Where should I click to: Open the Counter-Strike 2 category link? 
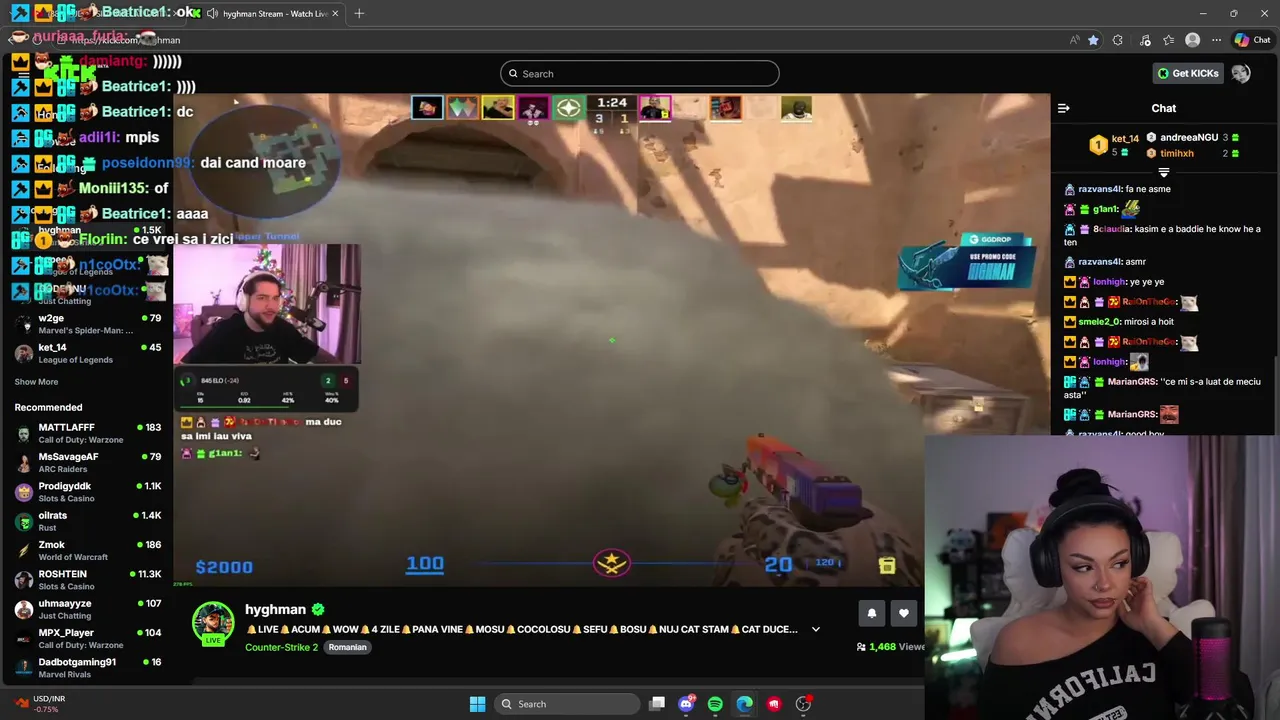281,647
